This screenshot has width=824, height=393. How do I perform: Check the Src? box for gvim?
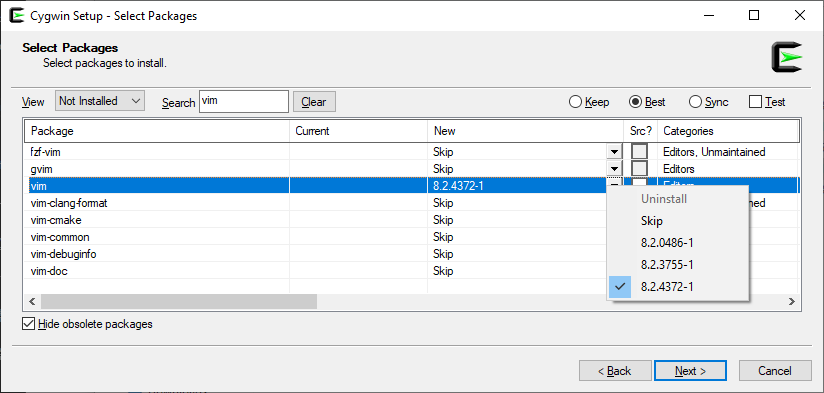pyautogui.click(x=640, y=169)
